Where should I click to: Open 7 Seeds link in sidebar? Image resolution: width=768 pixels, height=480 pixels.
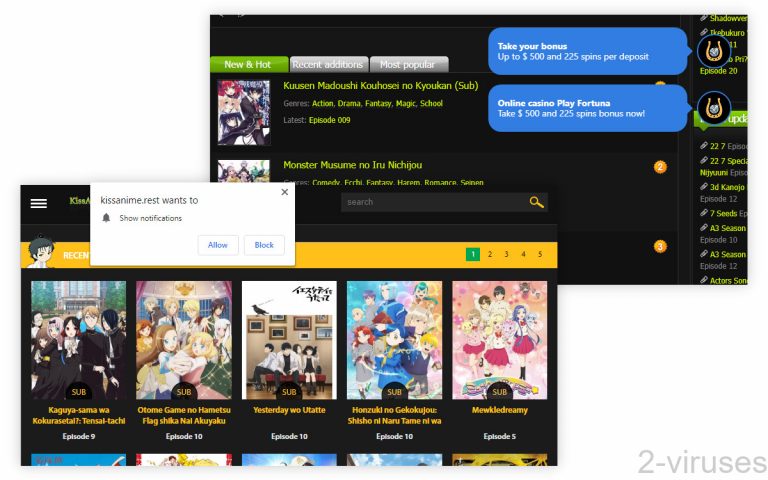click(x=723, y=214)
